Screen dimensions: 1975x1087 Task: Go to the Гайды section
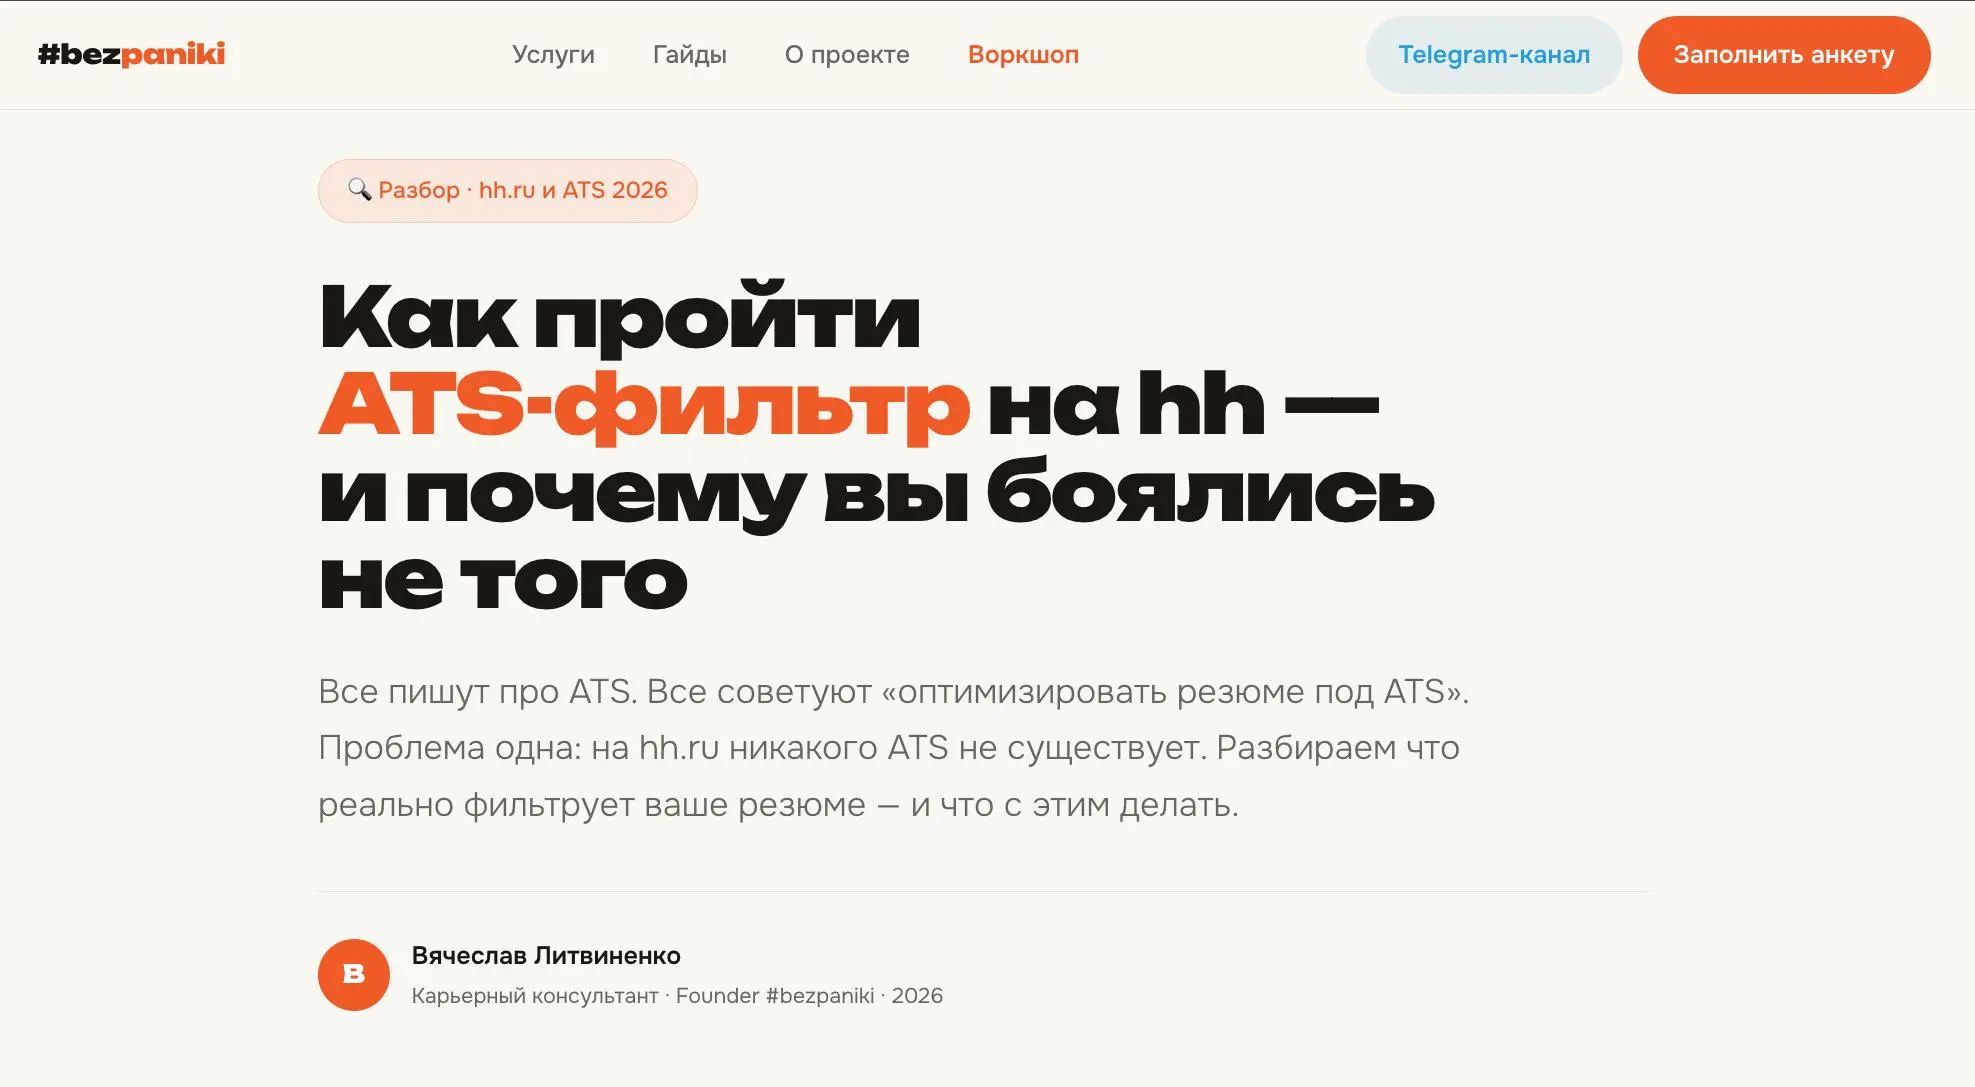(x=689, y=55)
